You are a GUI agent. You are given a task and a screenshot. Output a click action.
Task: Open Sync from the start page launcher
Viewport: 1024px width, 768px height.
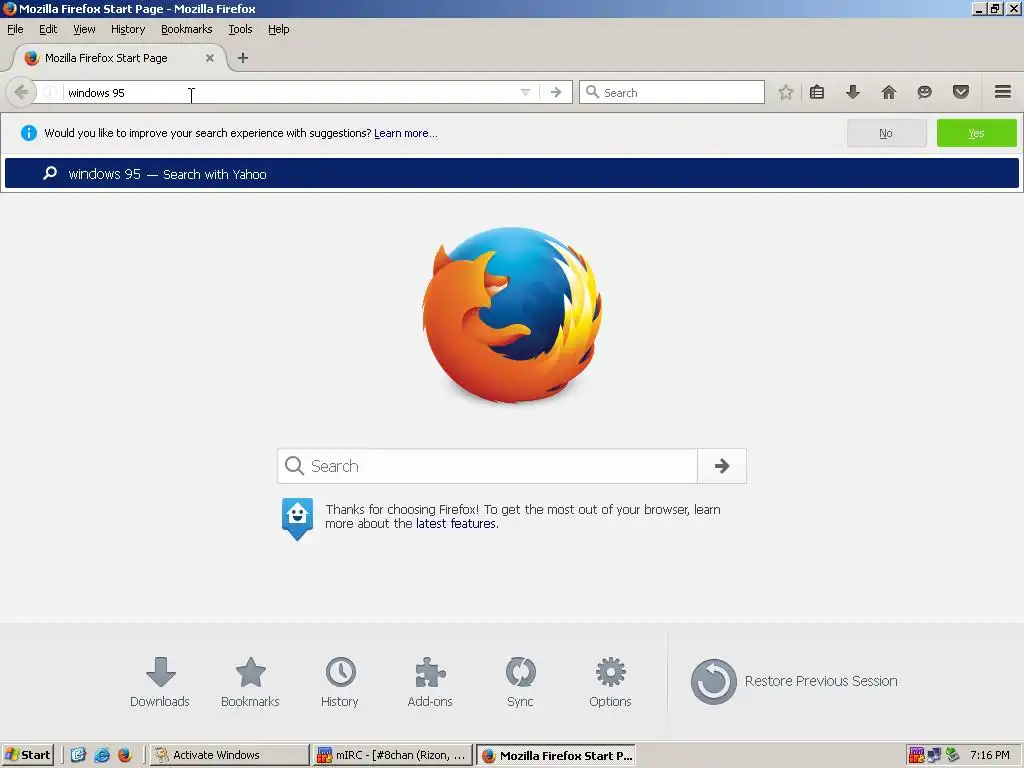(520, 682)
